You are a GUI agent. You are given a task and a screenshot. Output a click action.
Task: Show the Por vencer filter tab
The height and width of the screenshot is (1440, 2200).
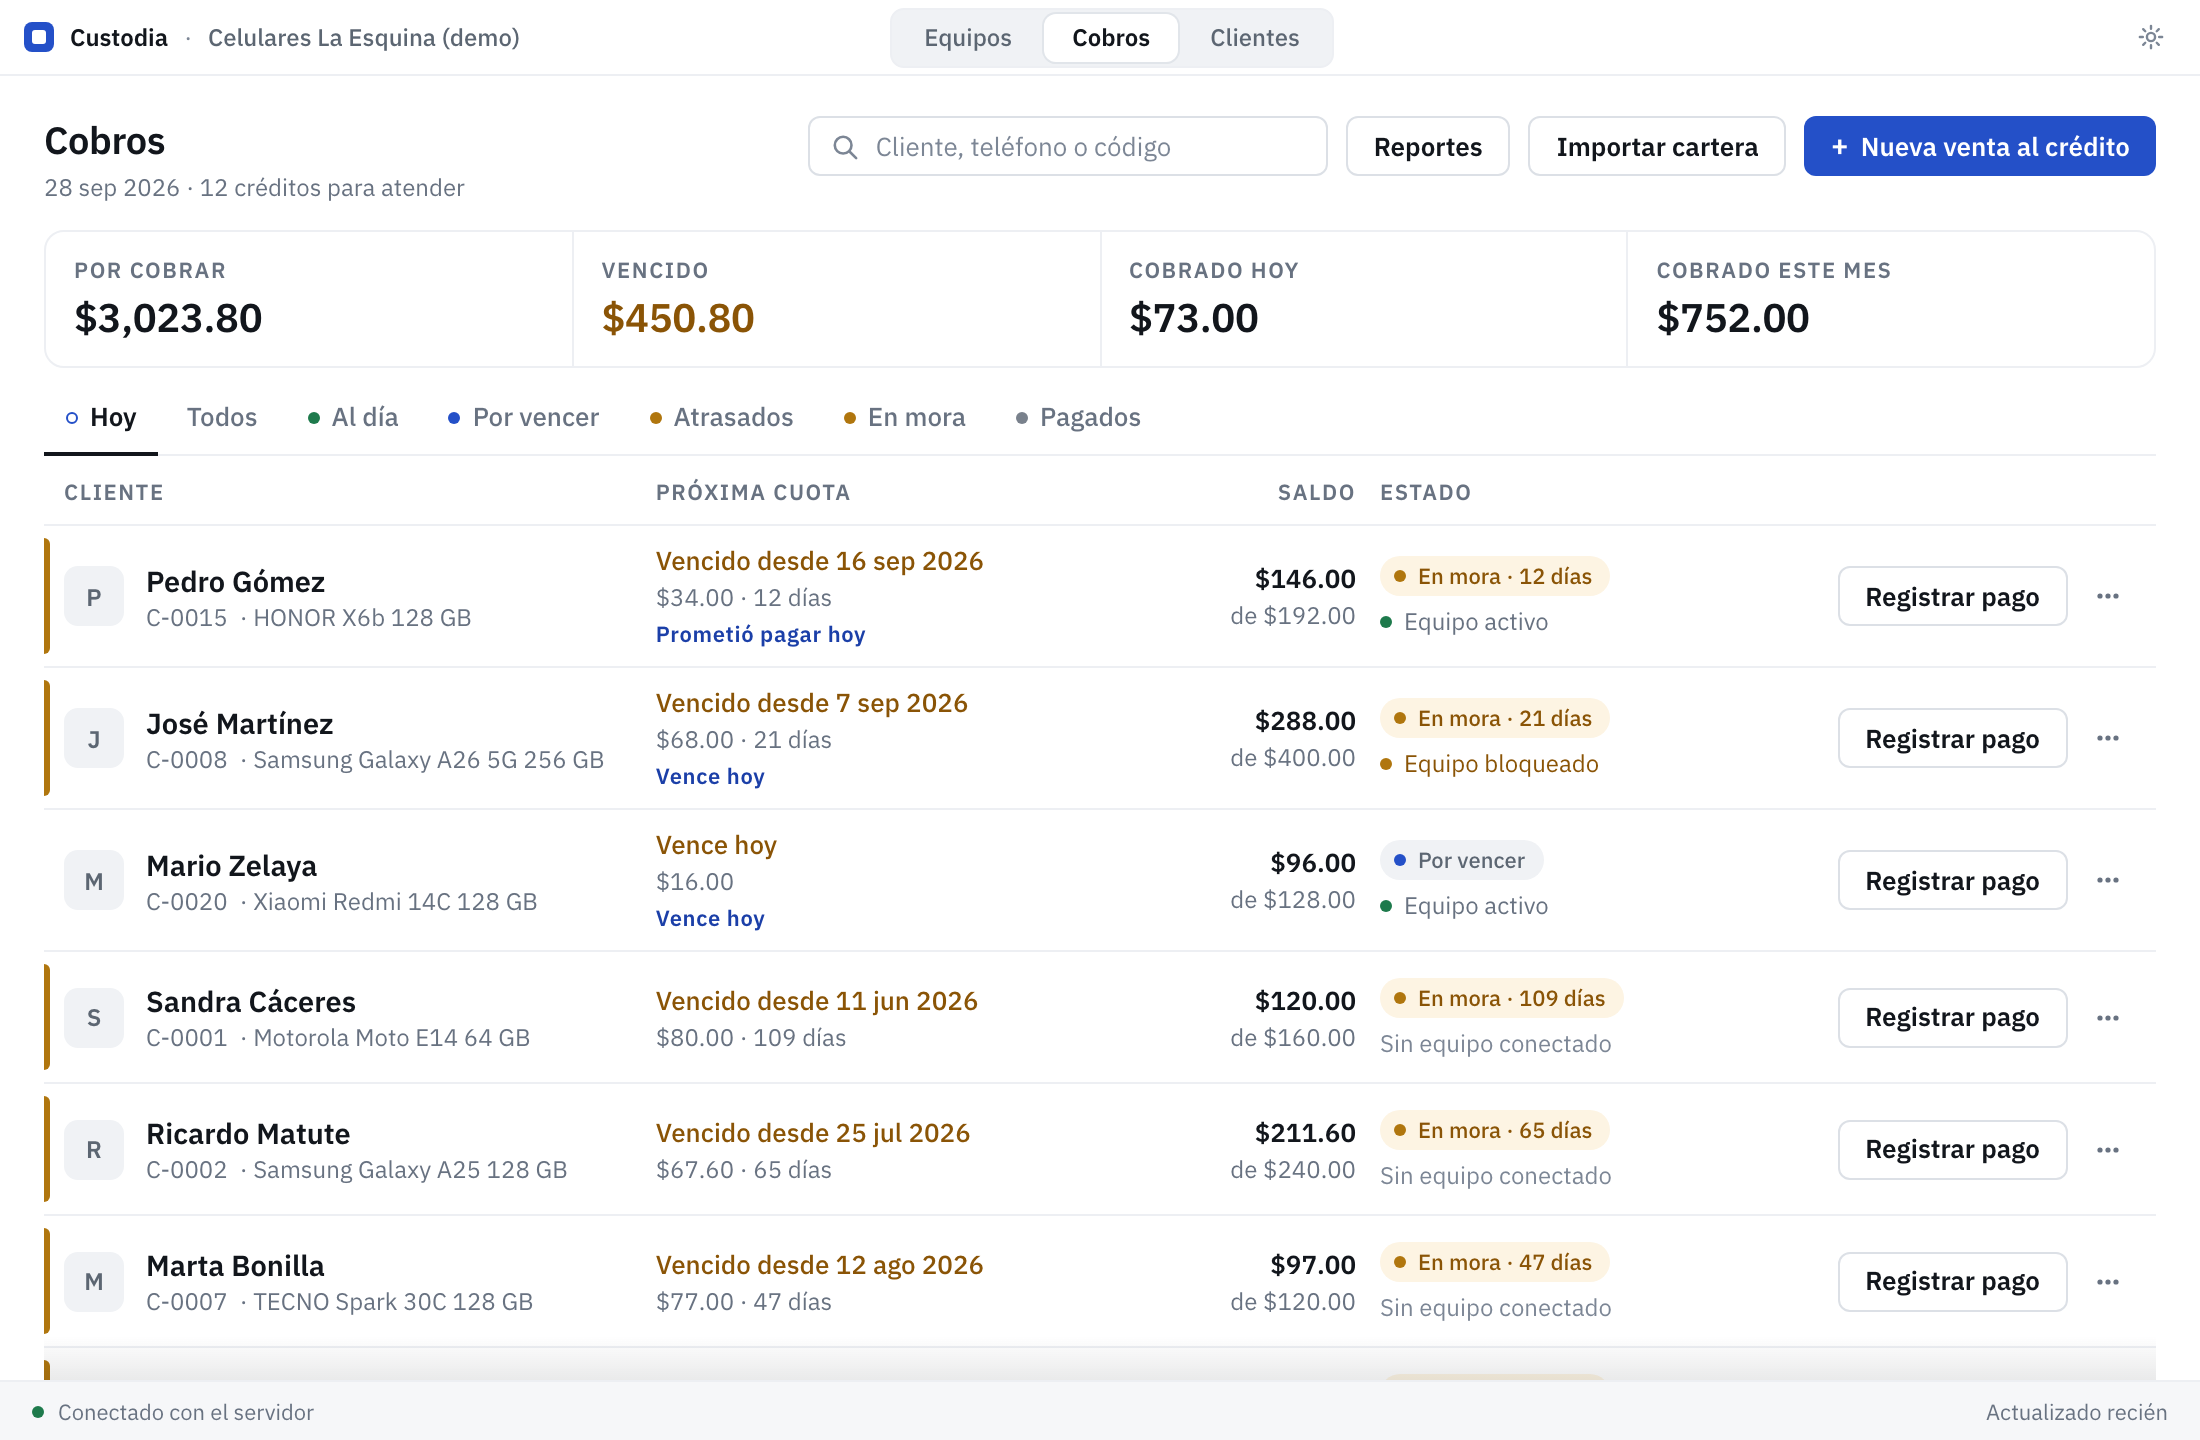(523, 417)
